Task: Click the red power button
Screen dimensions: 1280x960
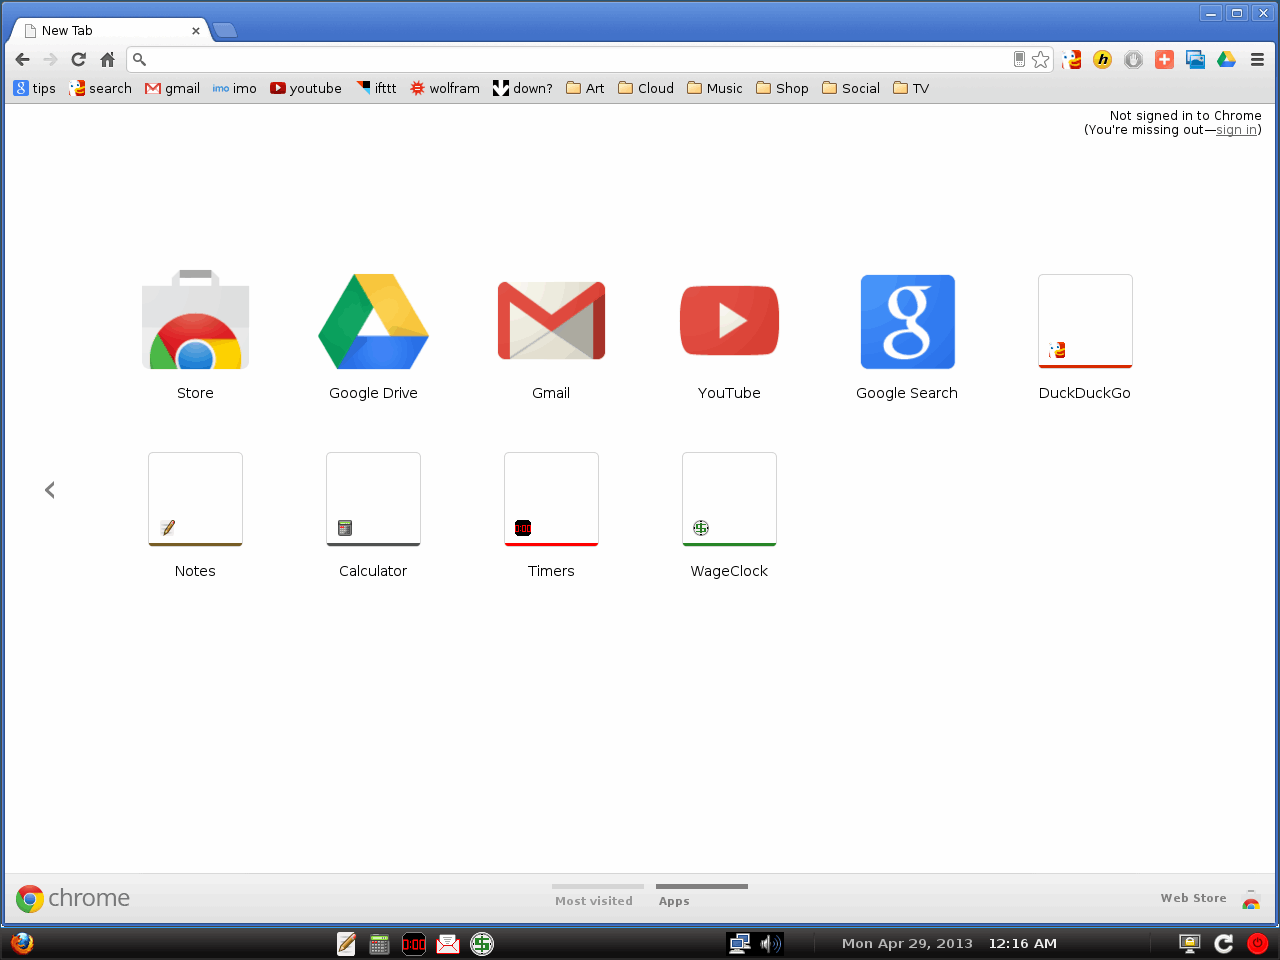Action: [x=1258, y=943]
